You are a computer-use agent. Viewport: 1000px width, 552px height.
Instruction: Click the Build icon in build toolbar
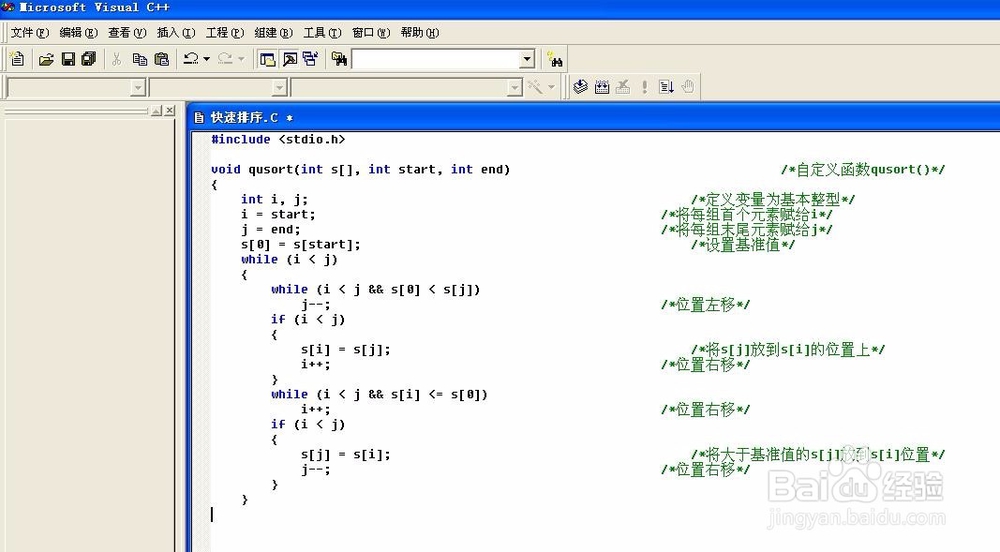click(601, 87)
